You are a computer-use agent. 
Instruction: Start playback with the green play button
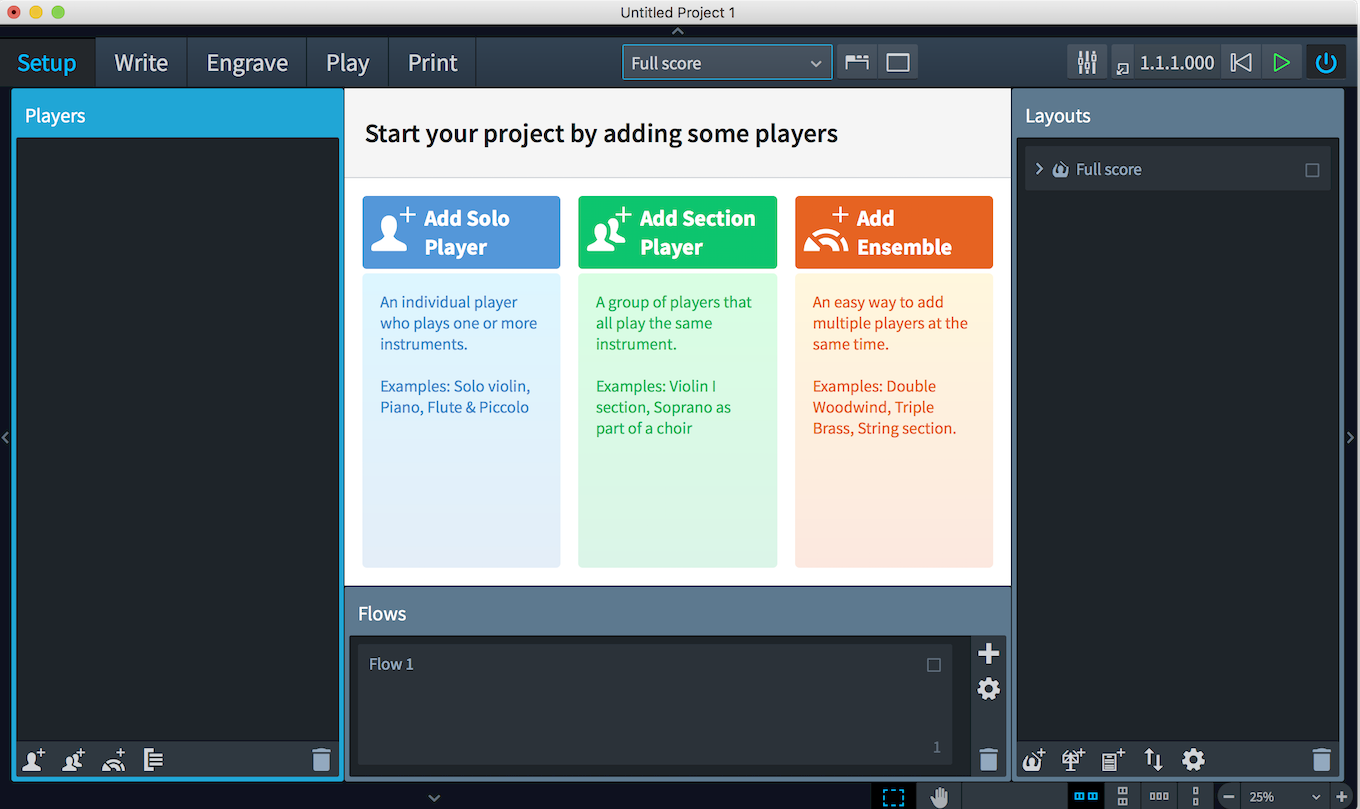[x=1281, y=62]
